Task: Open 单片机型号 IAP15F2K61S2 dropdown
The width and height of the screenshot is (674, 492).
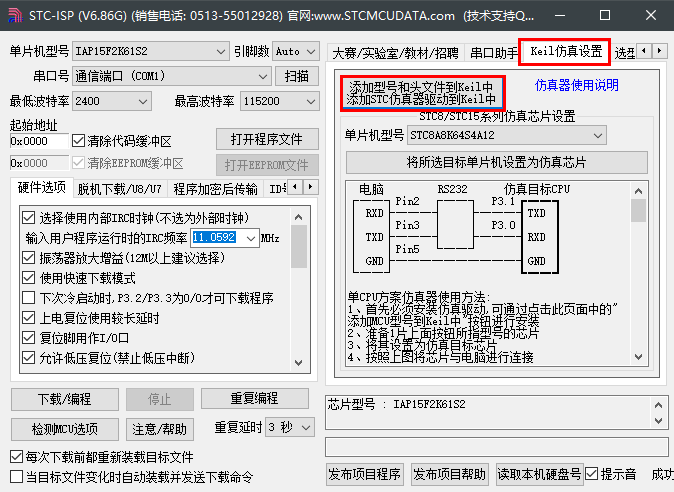Action: [150, 52]
